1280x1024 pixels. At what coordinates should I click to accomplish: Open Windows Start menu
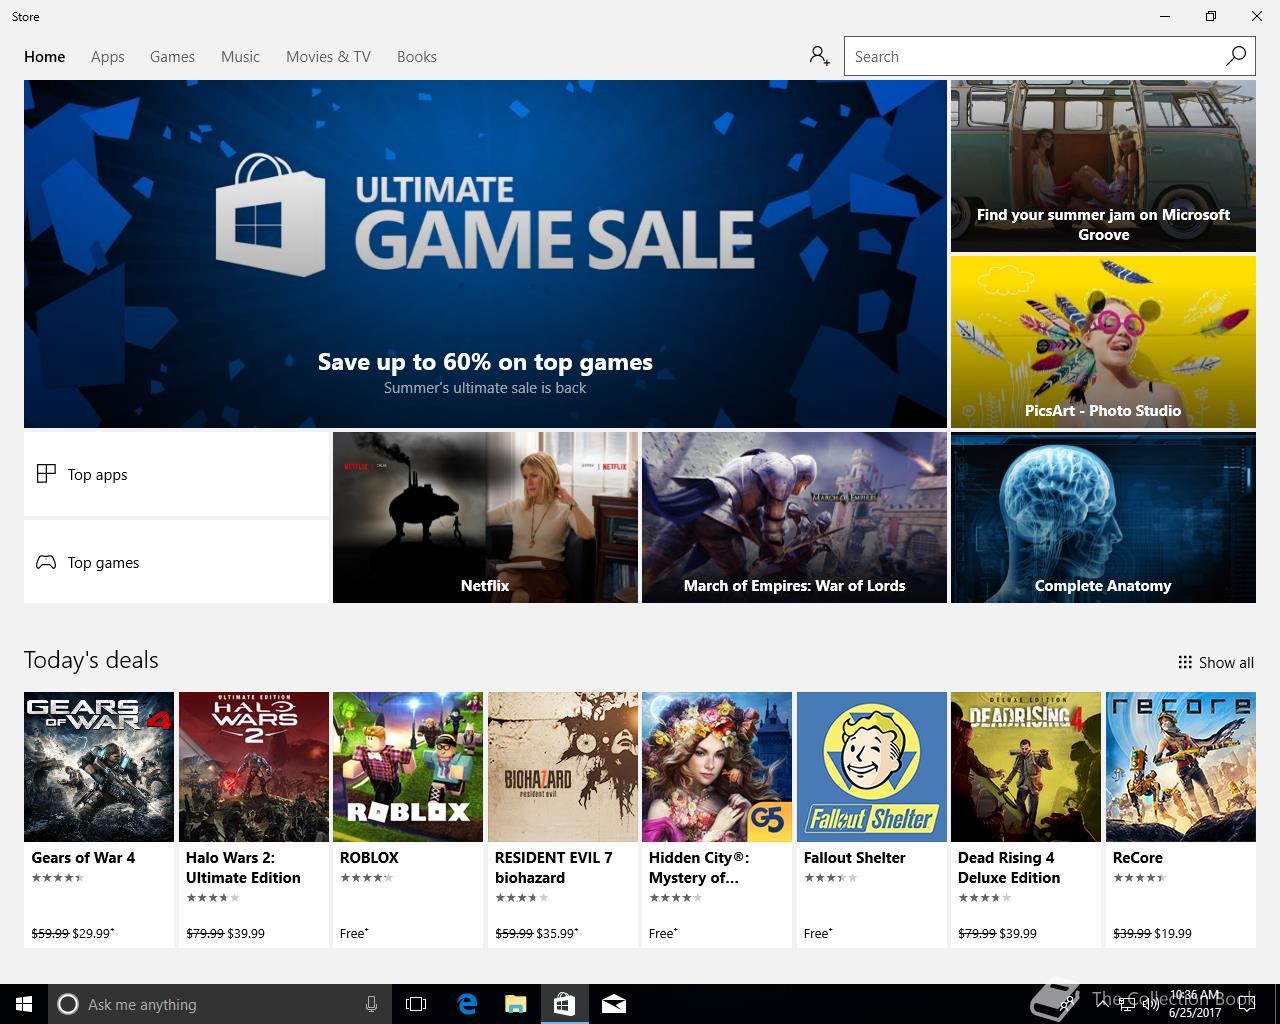pyautogui.click(x=24, y=1004)
